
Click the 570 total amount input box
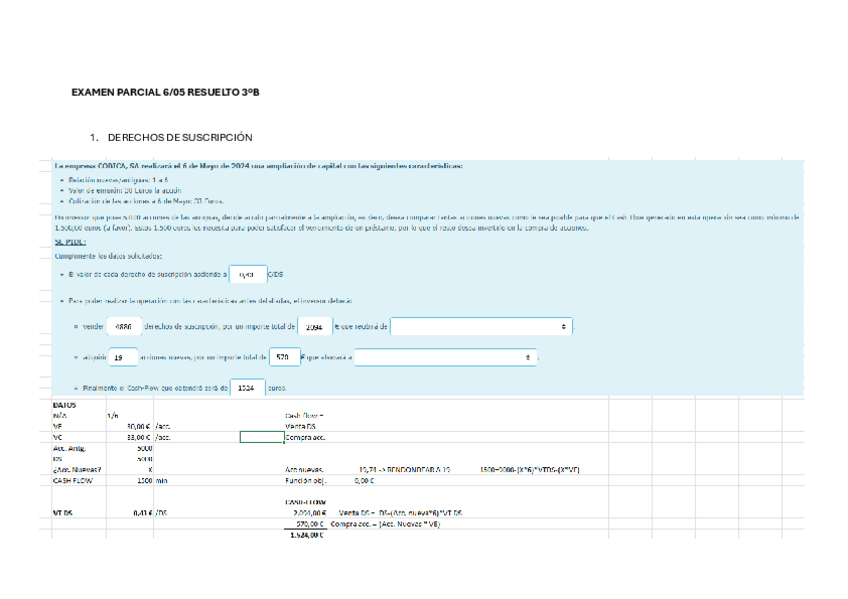pyautogui.click(x=284, y=357)
